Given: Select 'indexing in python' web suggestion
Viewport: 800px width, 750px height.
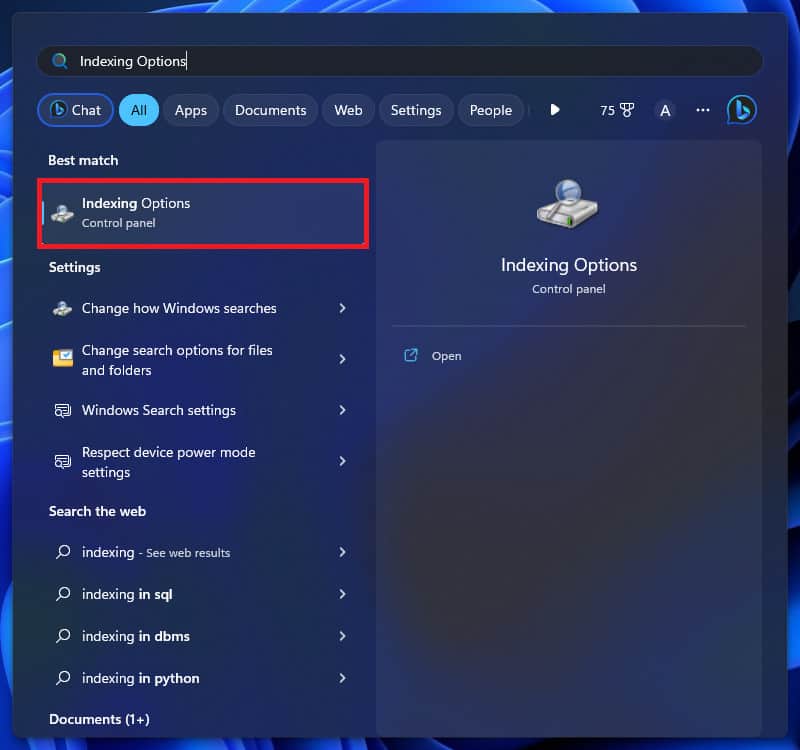Looking at the screenshot, I should (x=203, y=678).
